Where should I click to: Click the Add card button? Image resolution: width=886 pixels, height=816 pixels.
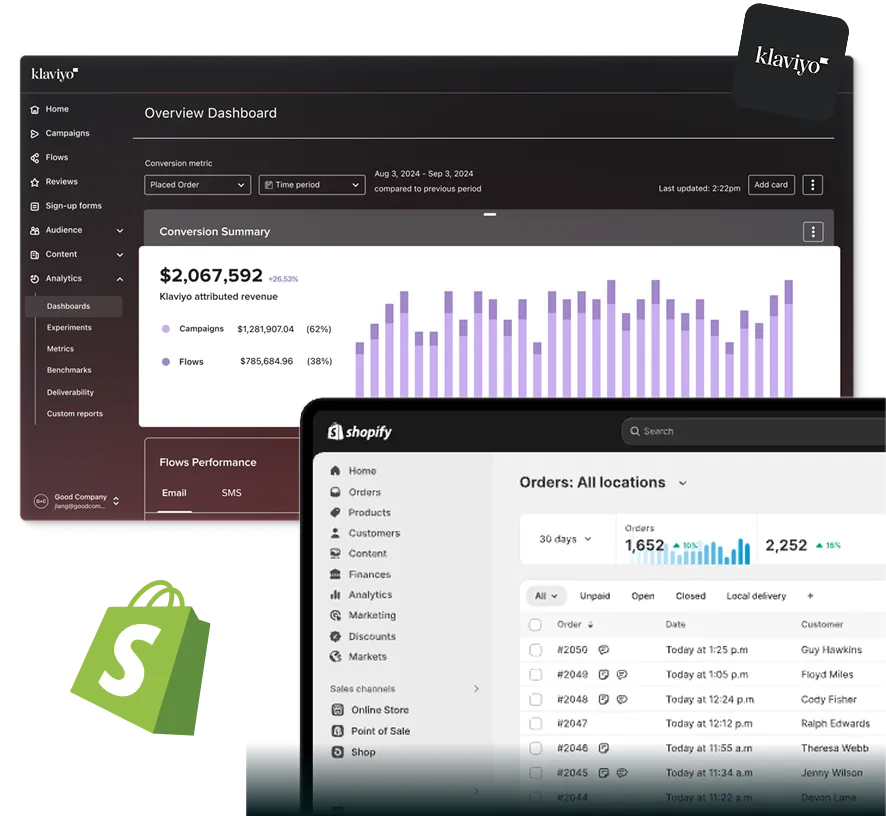tap(771, 185)
